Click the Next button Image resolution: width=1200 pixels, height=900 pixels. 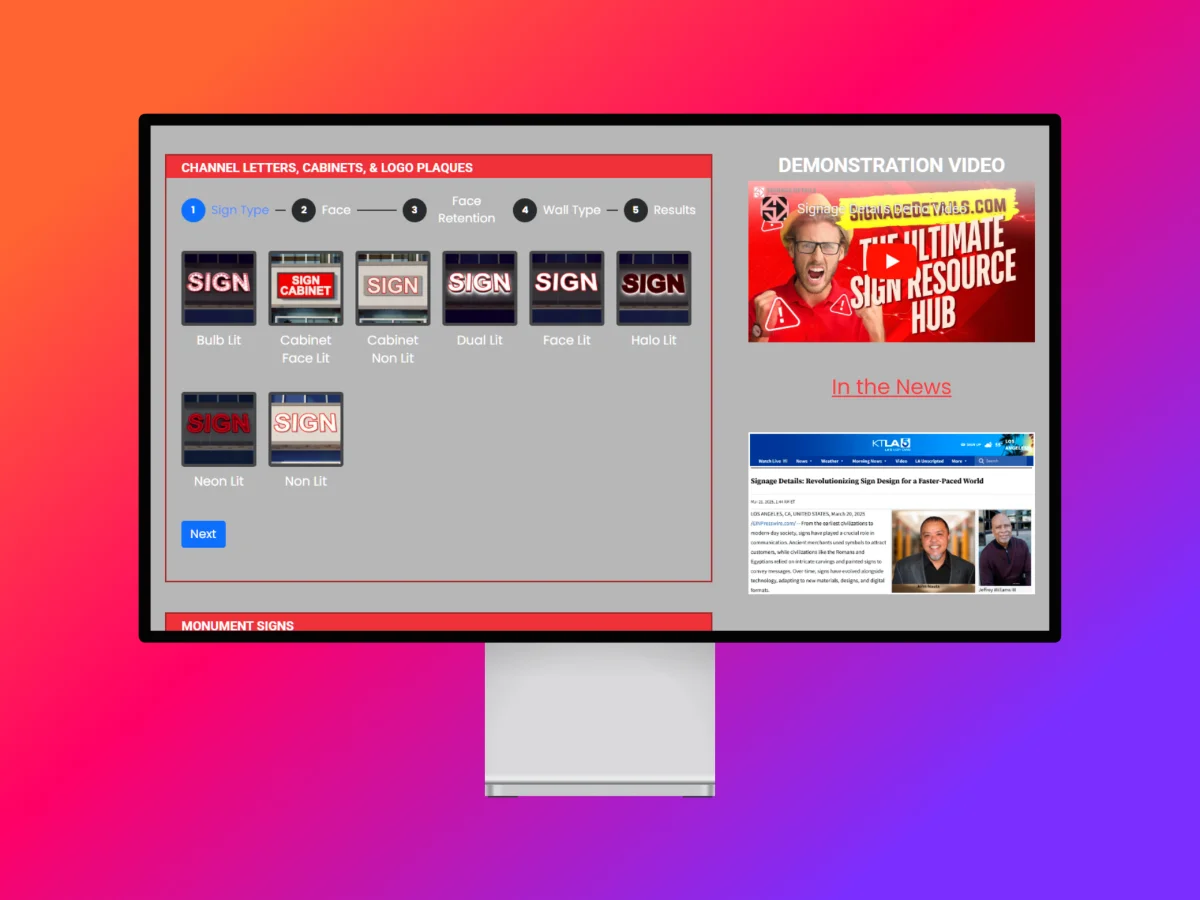[x=203, y=534]
